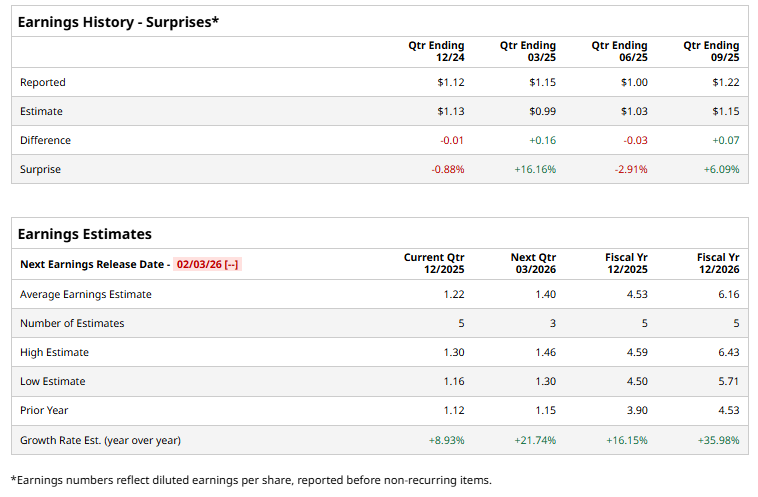Click the 6.43 high estimate value
Viewport: 758px width, 497px height.
[727, 352]
